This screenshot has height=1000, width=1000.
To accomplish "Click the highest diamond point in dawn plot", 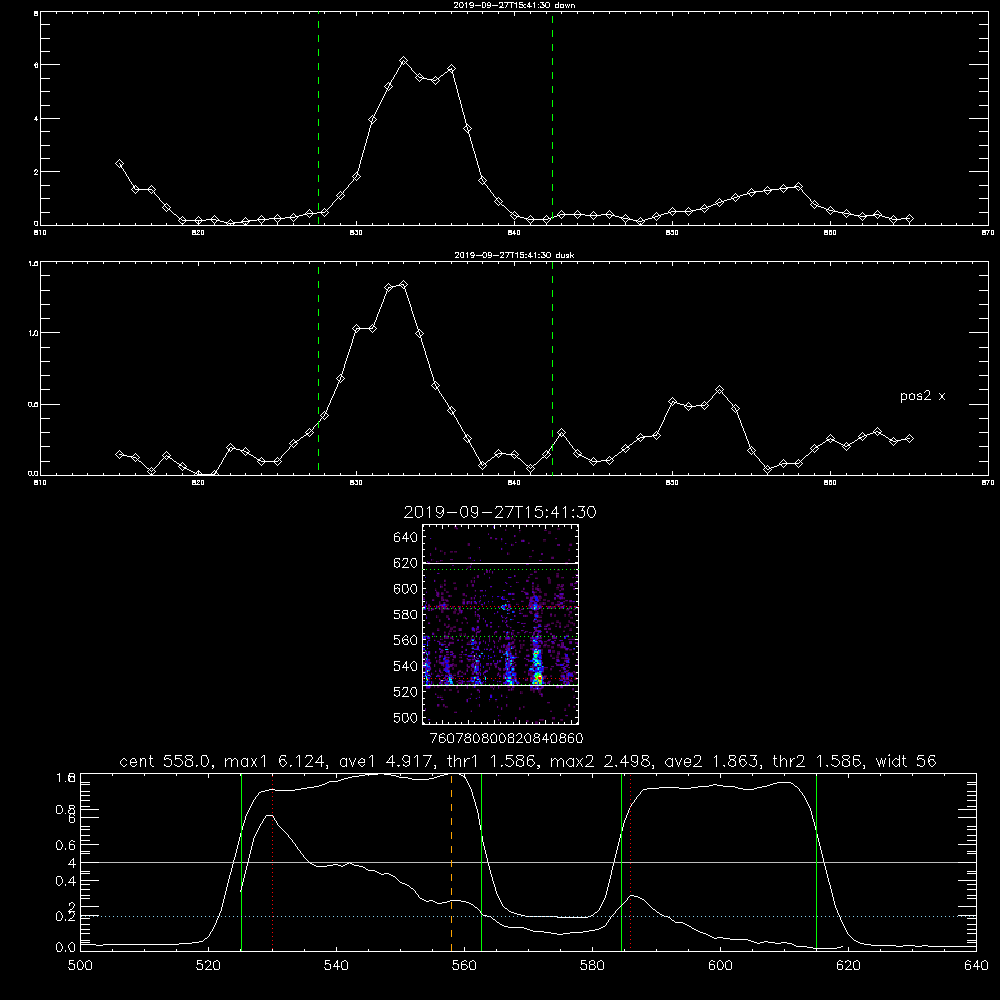I will pos(403,61).
